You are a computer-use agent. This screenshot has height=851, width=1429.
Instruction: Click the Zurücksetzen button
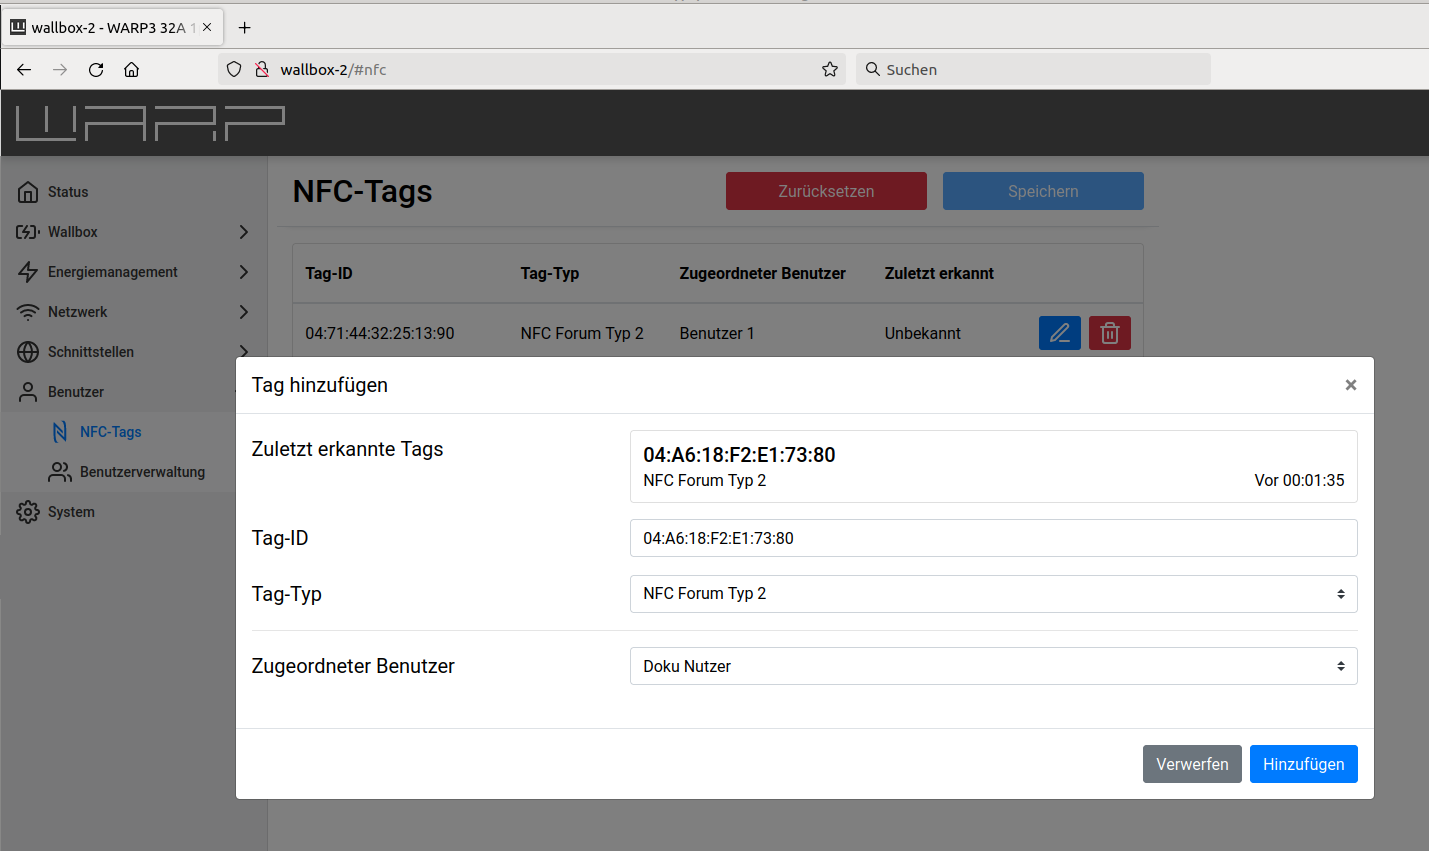pos(826,191)
